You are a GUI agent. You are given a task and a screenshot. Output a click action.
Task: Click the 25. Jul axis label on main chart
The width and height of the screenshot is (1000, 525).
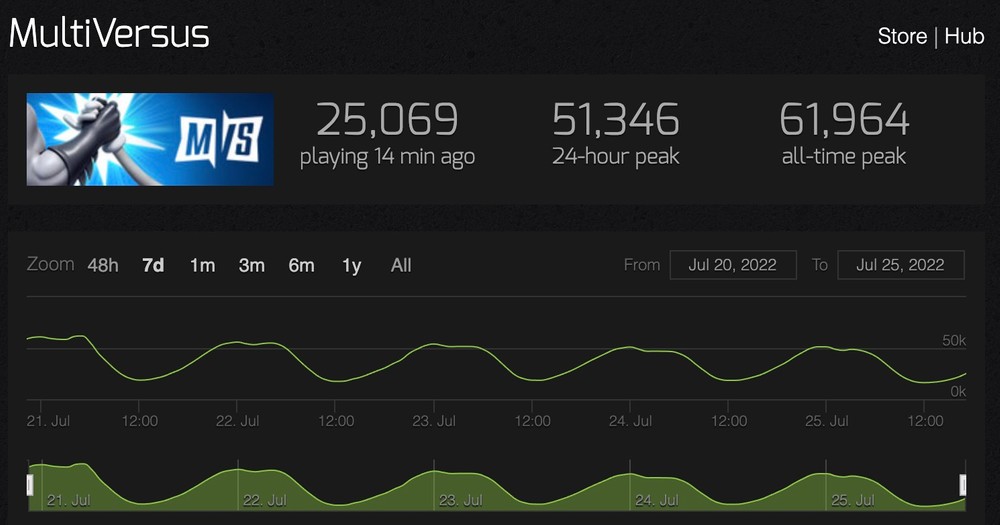coord(827,421)
